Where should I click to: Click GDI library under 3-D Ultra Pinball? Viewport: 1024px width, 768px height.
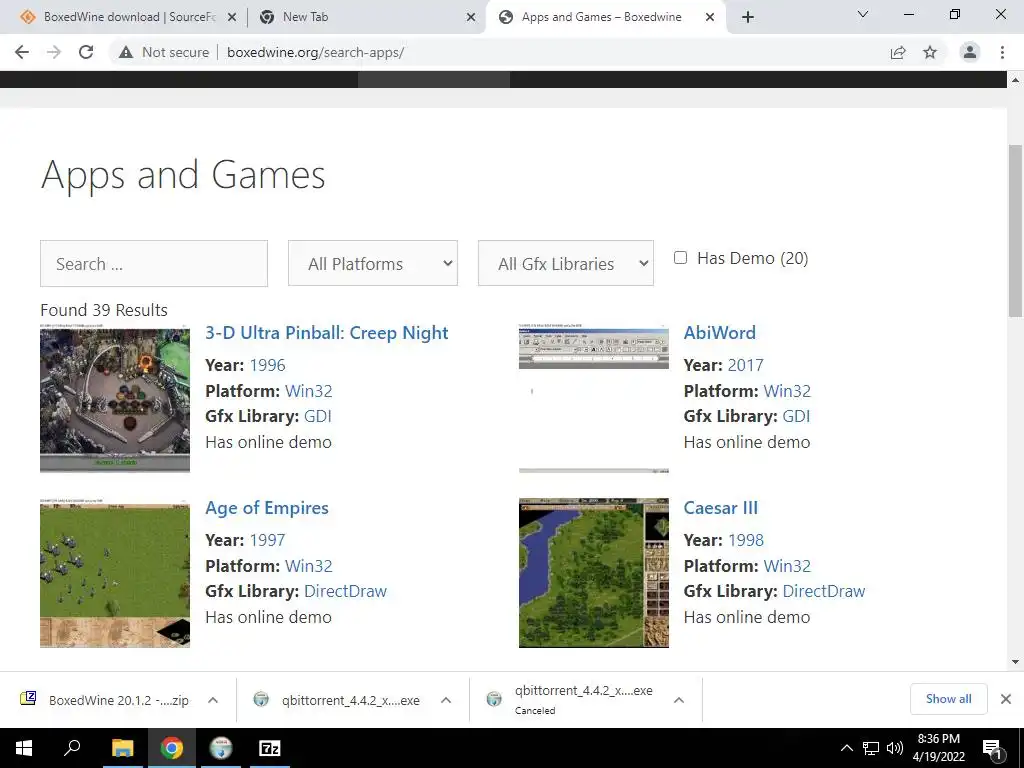(318, 417)
